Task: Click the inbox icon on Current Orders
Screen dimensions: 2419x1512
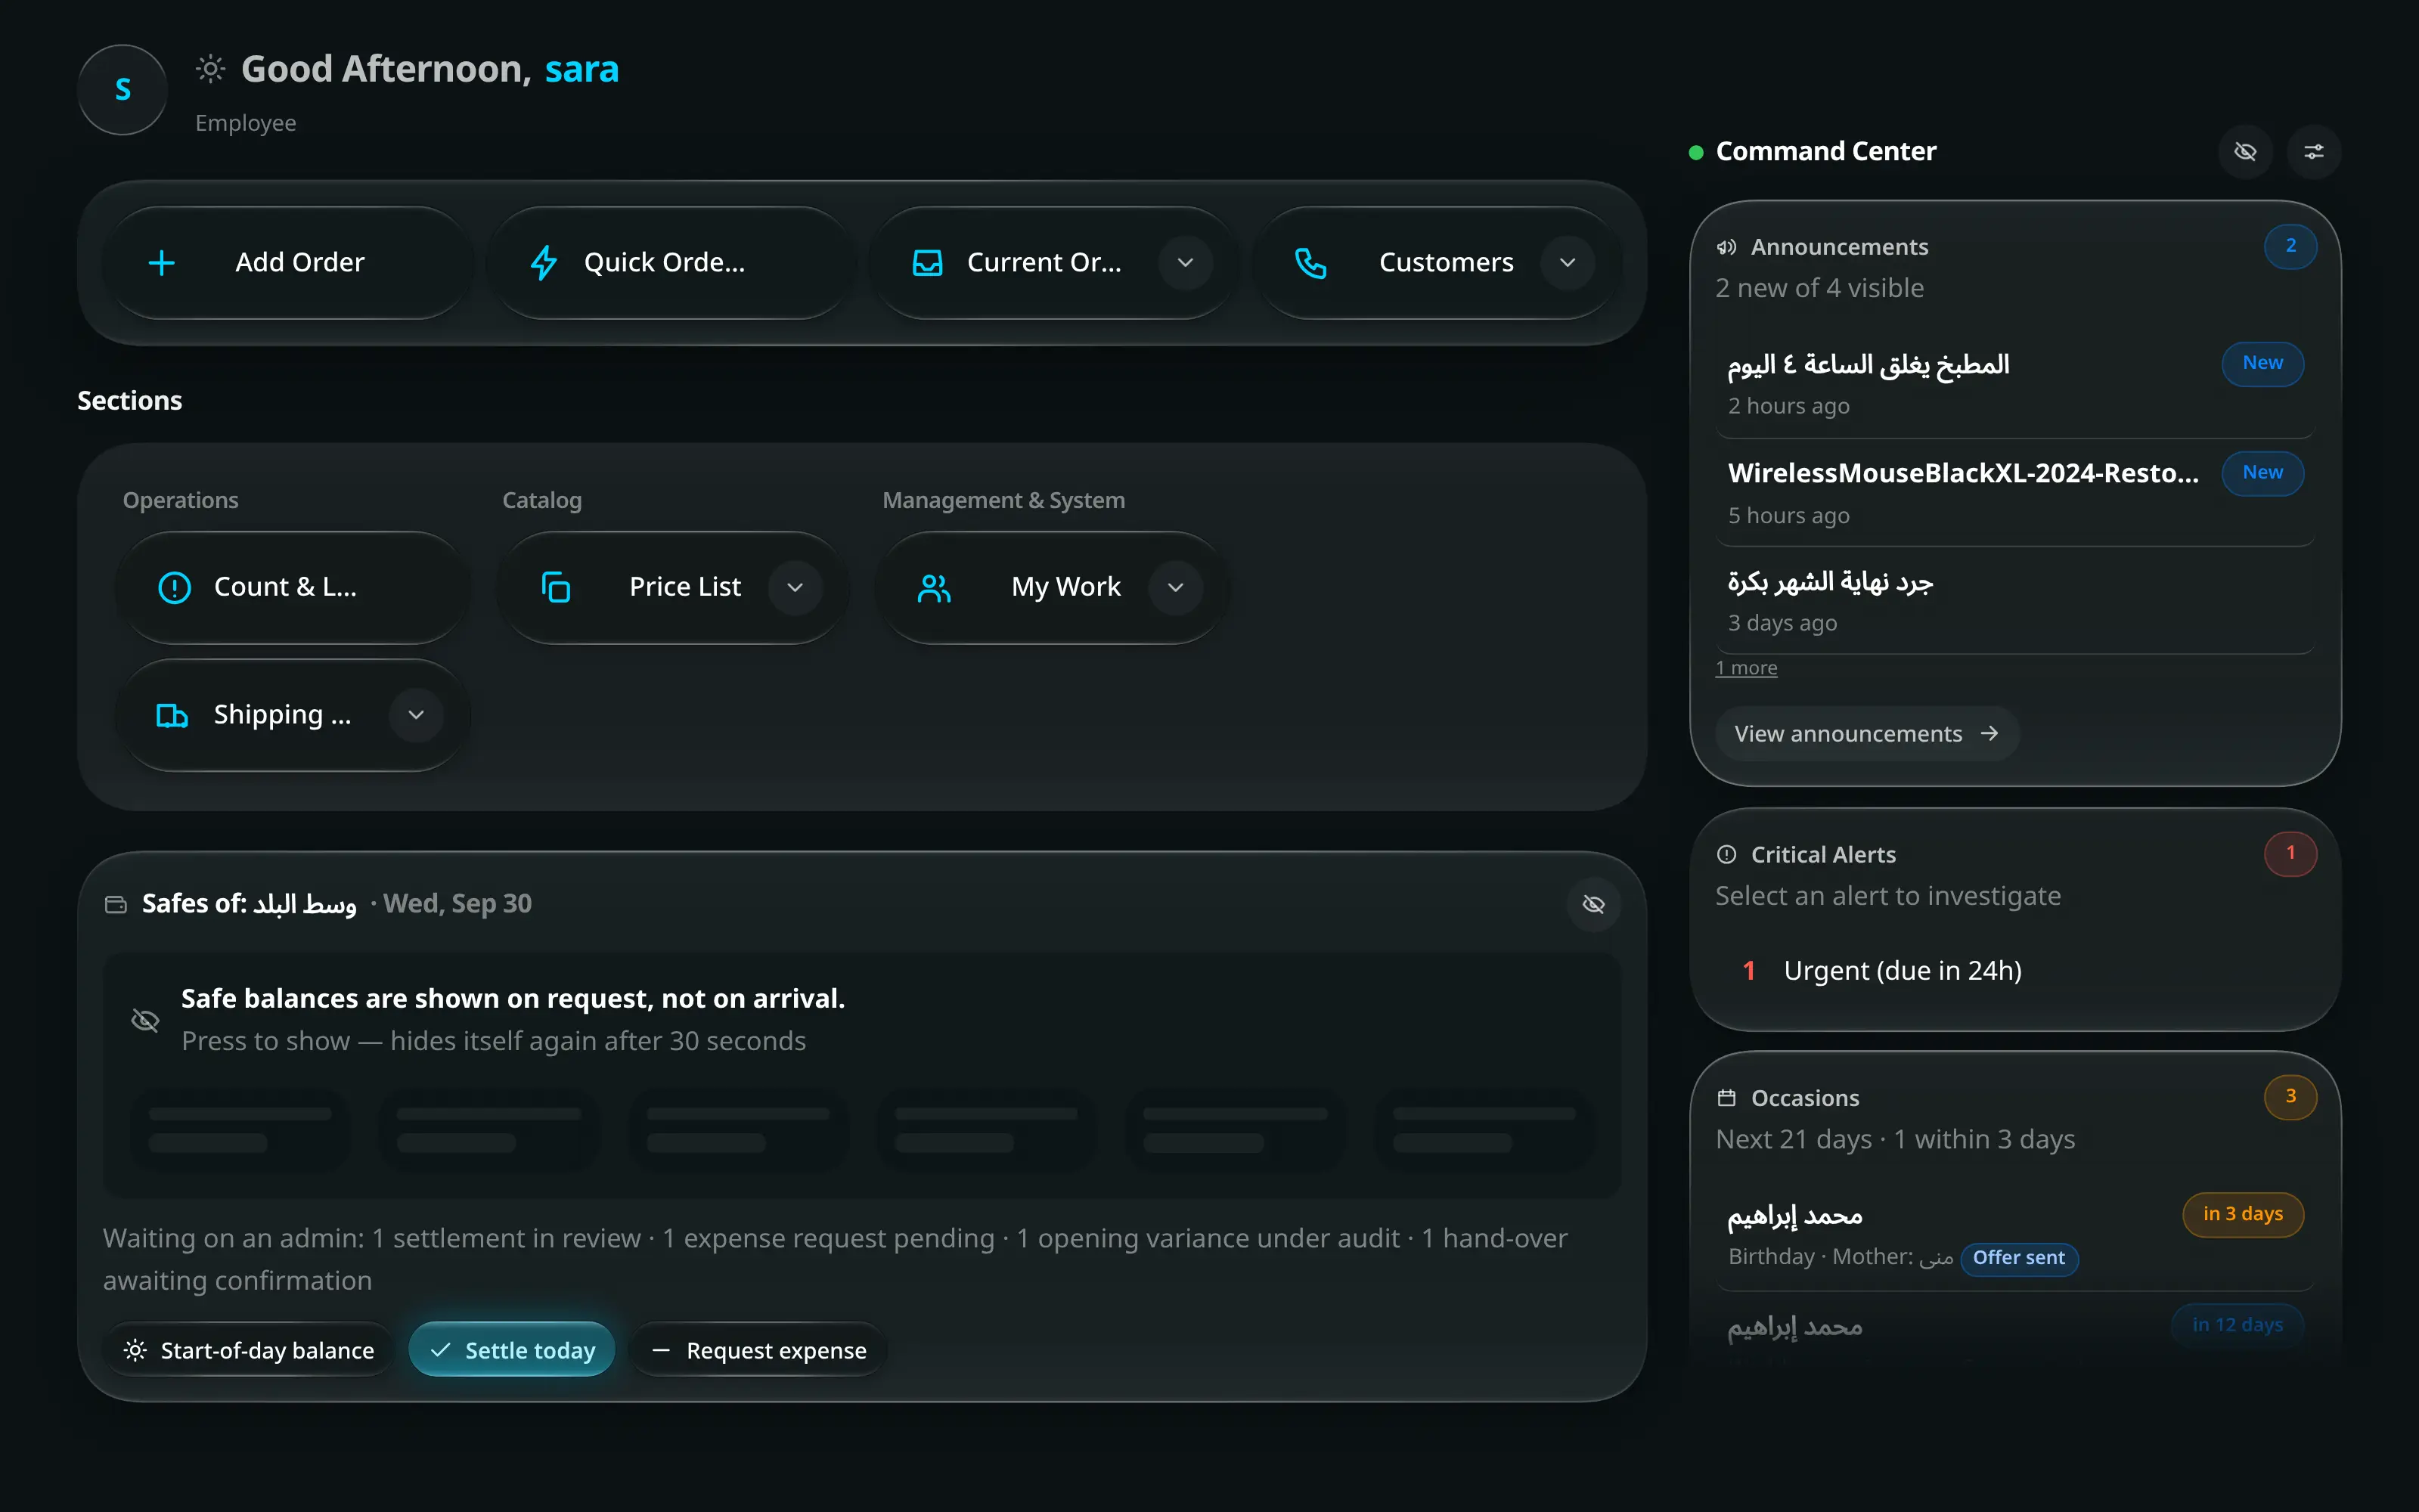Action: [x=928, y=263]
